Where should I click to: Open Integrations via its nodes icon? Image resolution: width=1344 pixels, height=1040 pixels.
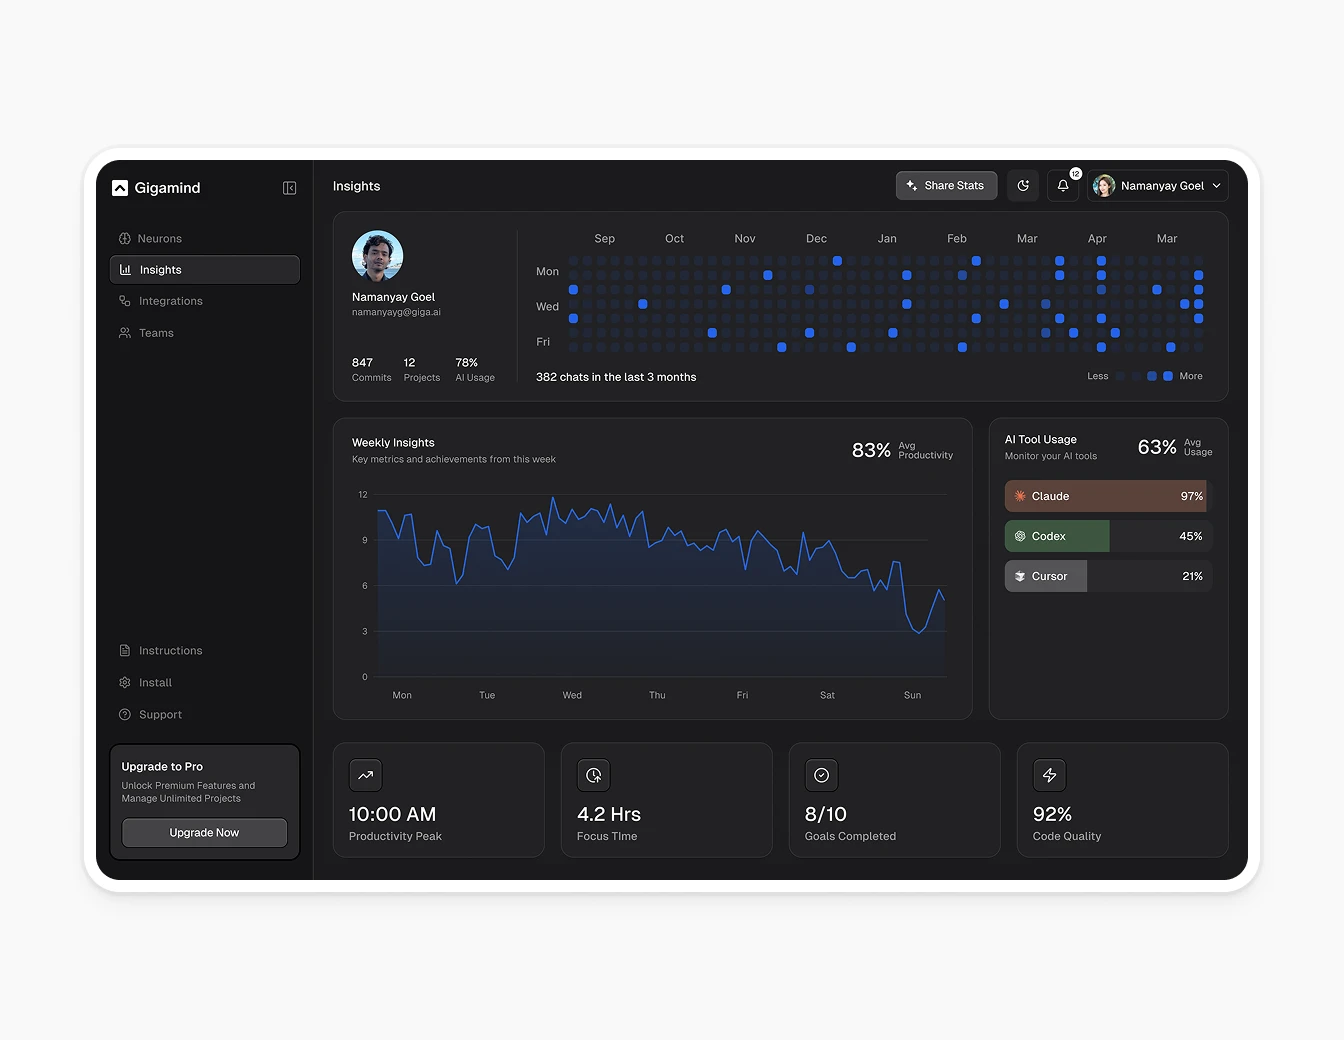pos(125,301)
